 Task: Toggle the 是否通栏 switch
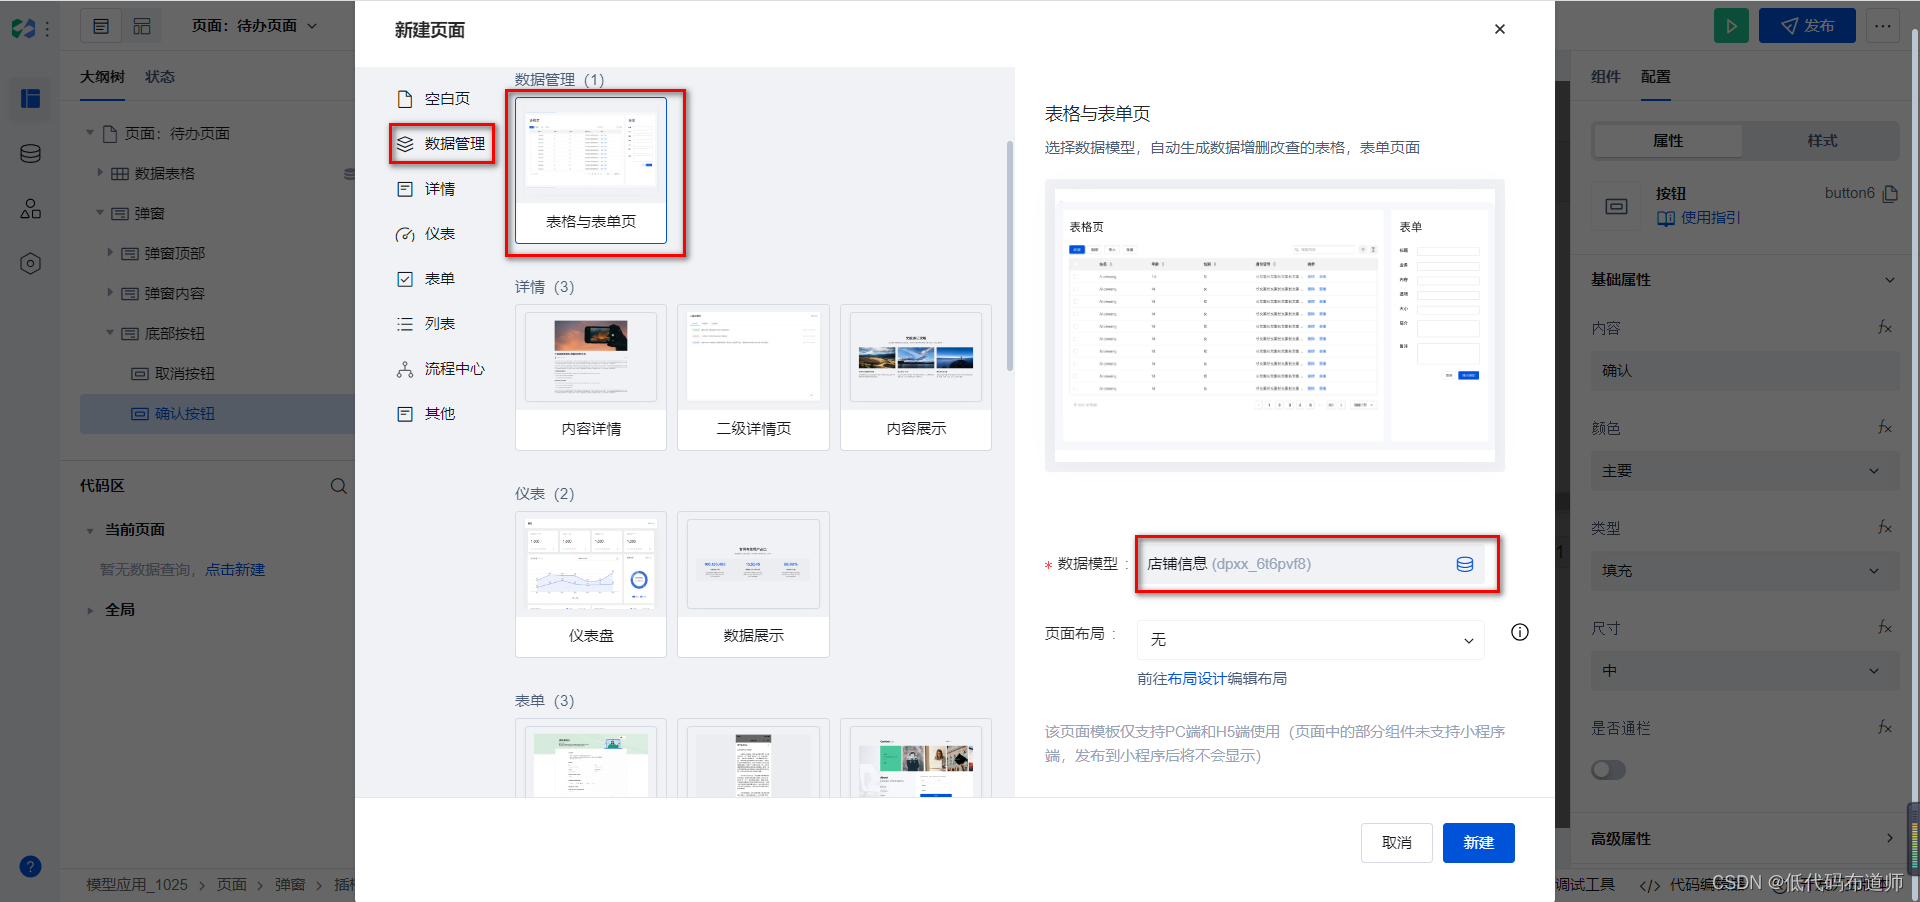point(1608,770)
